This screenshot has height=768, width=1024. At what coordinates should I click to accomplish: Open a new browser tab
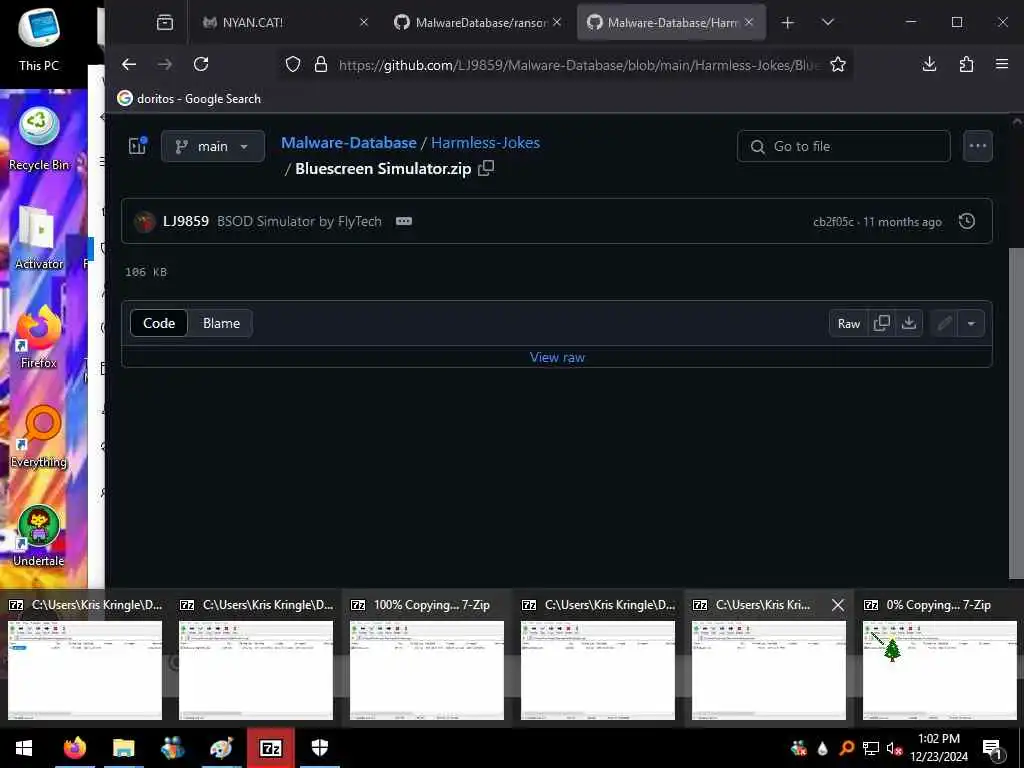(x=788, y=22)
